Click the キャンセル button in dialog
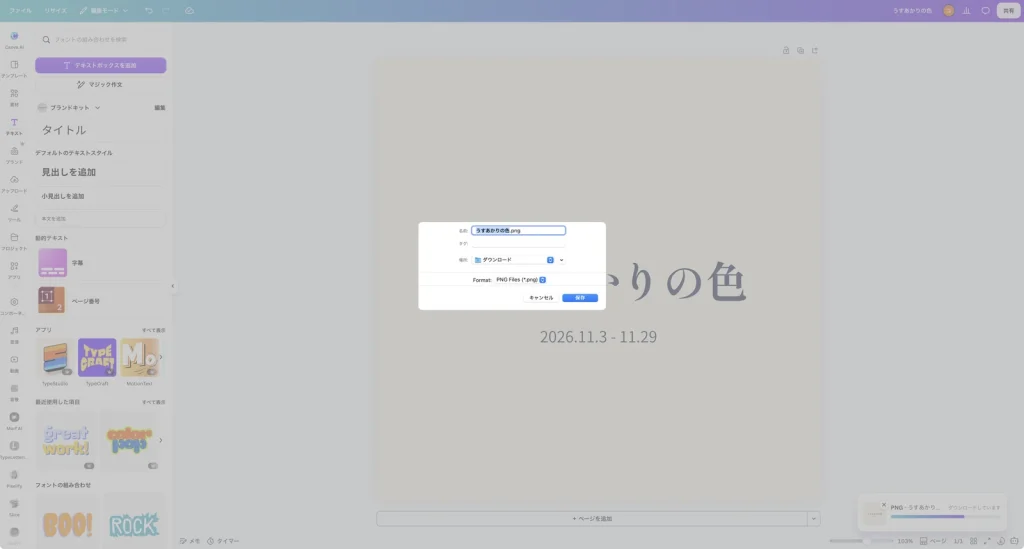 pyautogui.click(x=541, y=298)
